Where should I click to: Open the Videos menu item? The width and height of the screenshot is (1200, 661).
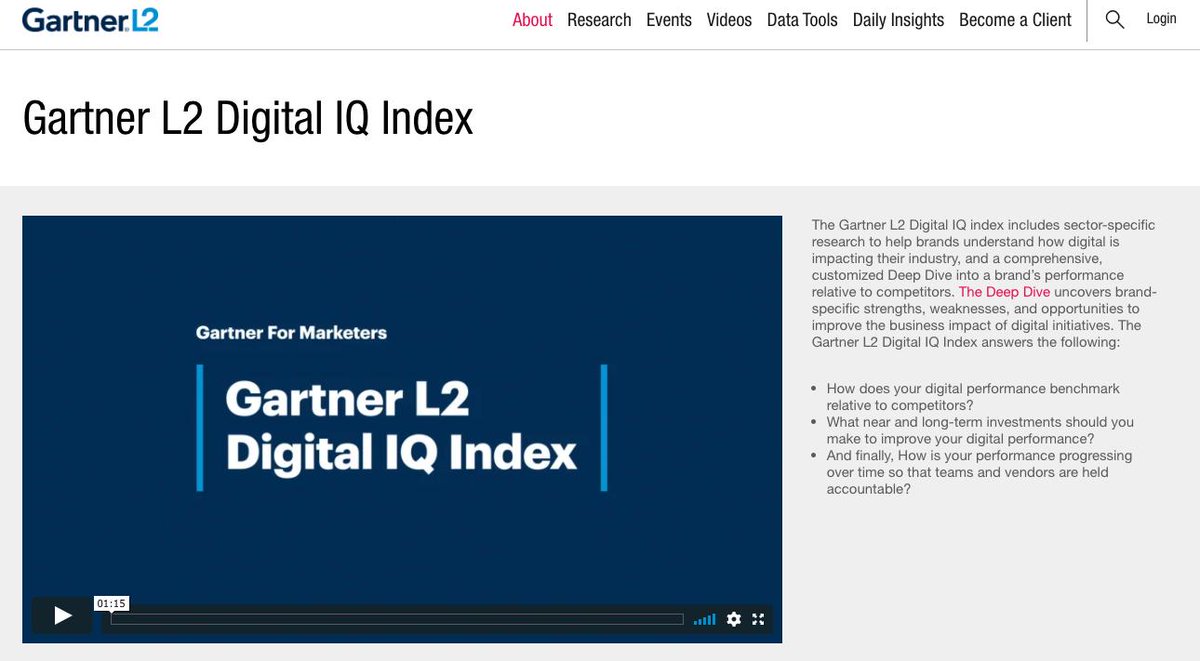tap(729, 20)
